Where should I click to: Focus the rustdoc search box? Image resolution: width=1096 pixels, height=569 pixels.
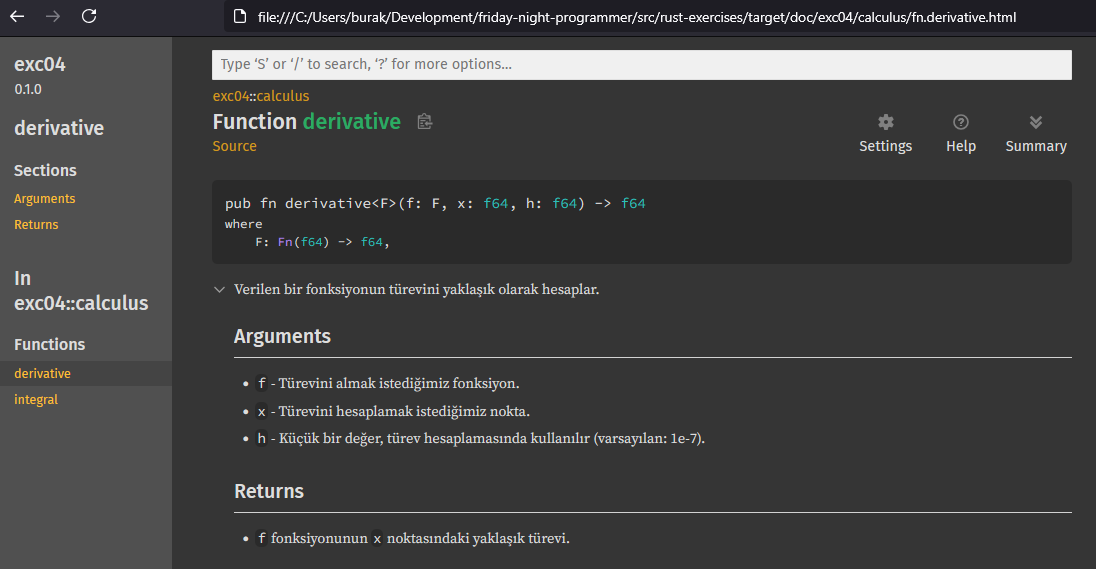(x=641, y=64)
